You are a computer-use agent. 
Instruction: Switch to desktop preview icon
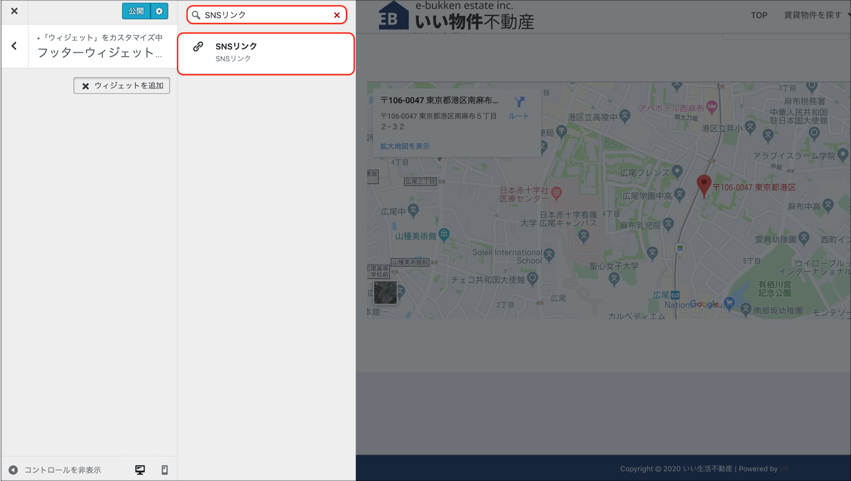[140, 470]
